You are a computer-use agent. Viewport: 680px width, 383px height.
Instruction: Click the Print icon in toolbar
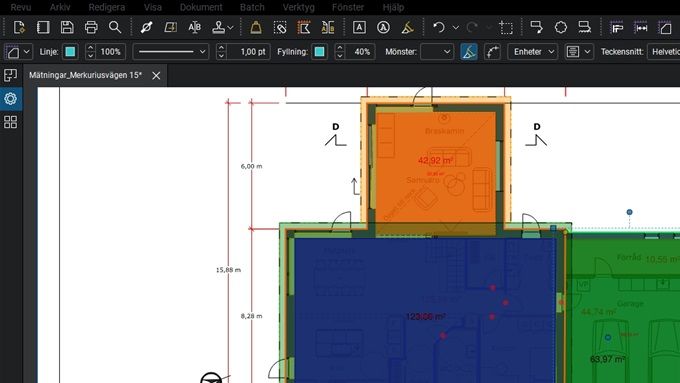point(91,27)
